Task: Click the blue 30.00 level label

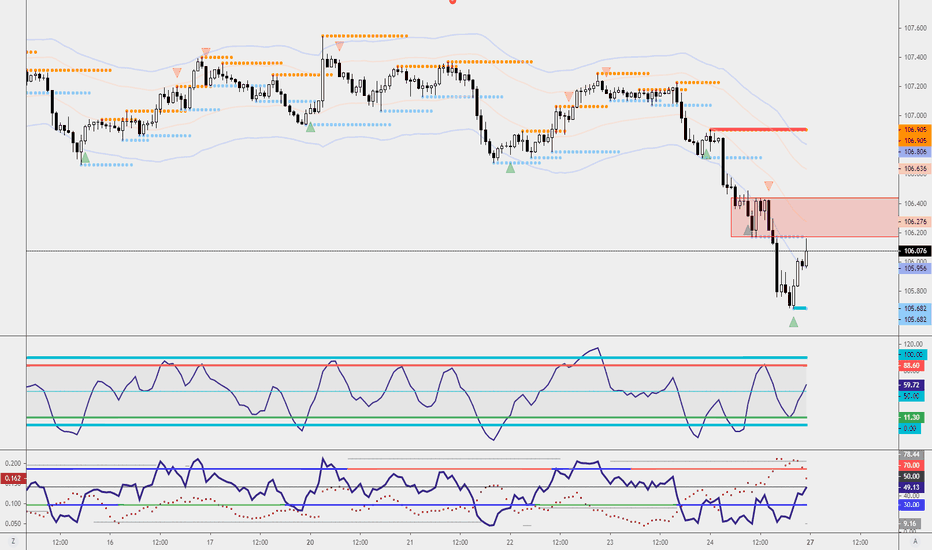Action: click(x=911, y=505)
